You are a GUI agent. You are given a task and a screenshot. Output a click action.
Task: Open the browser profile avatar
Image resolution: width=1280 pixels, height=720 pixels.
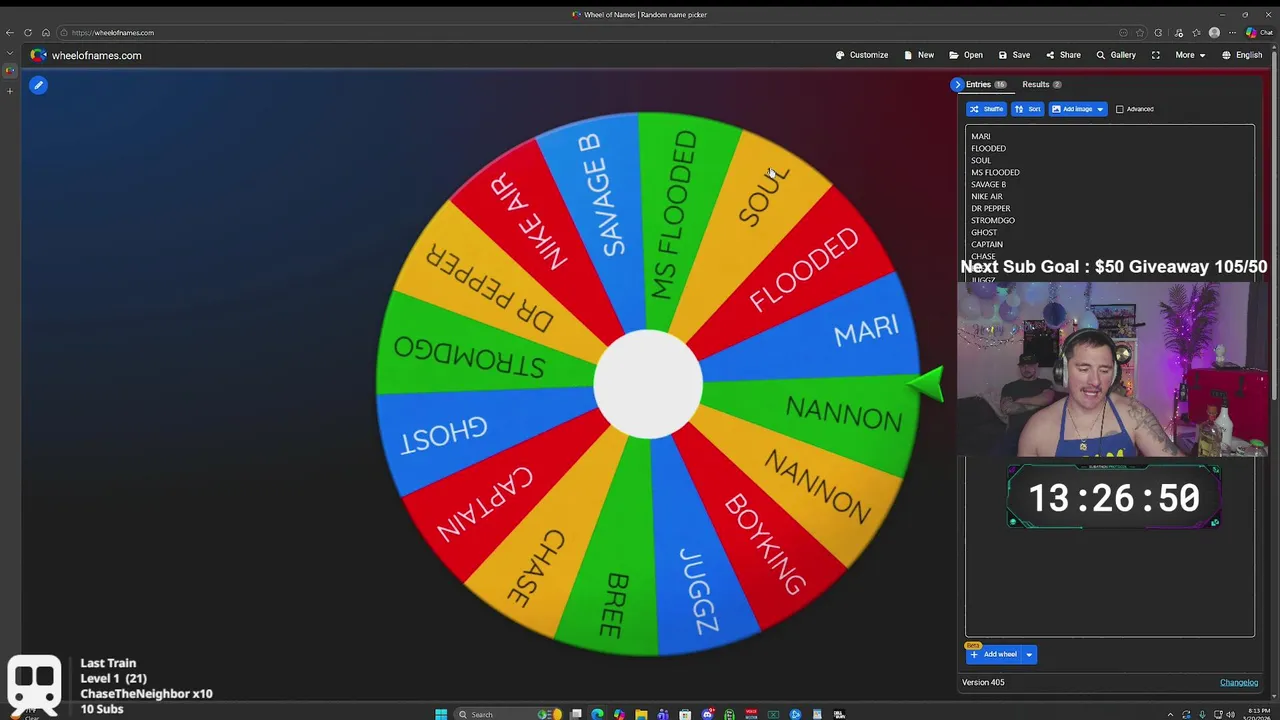(1214, 32)
